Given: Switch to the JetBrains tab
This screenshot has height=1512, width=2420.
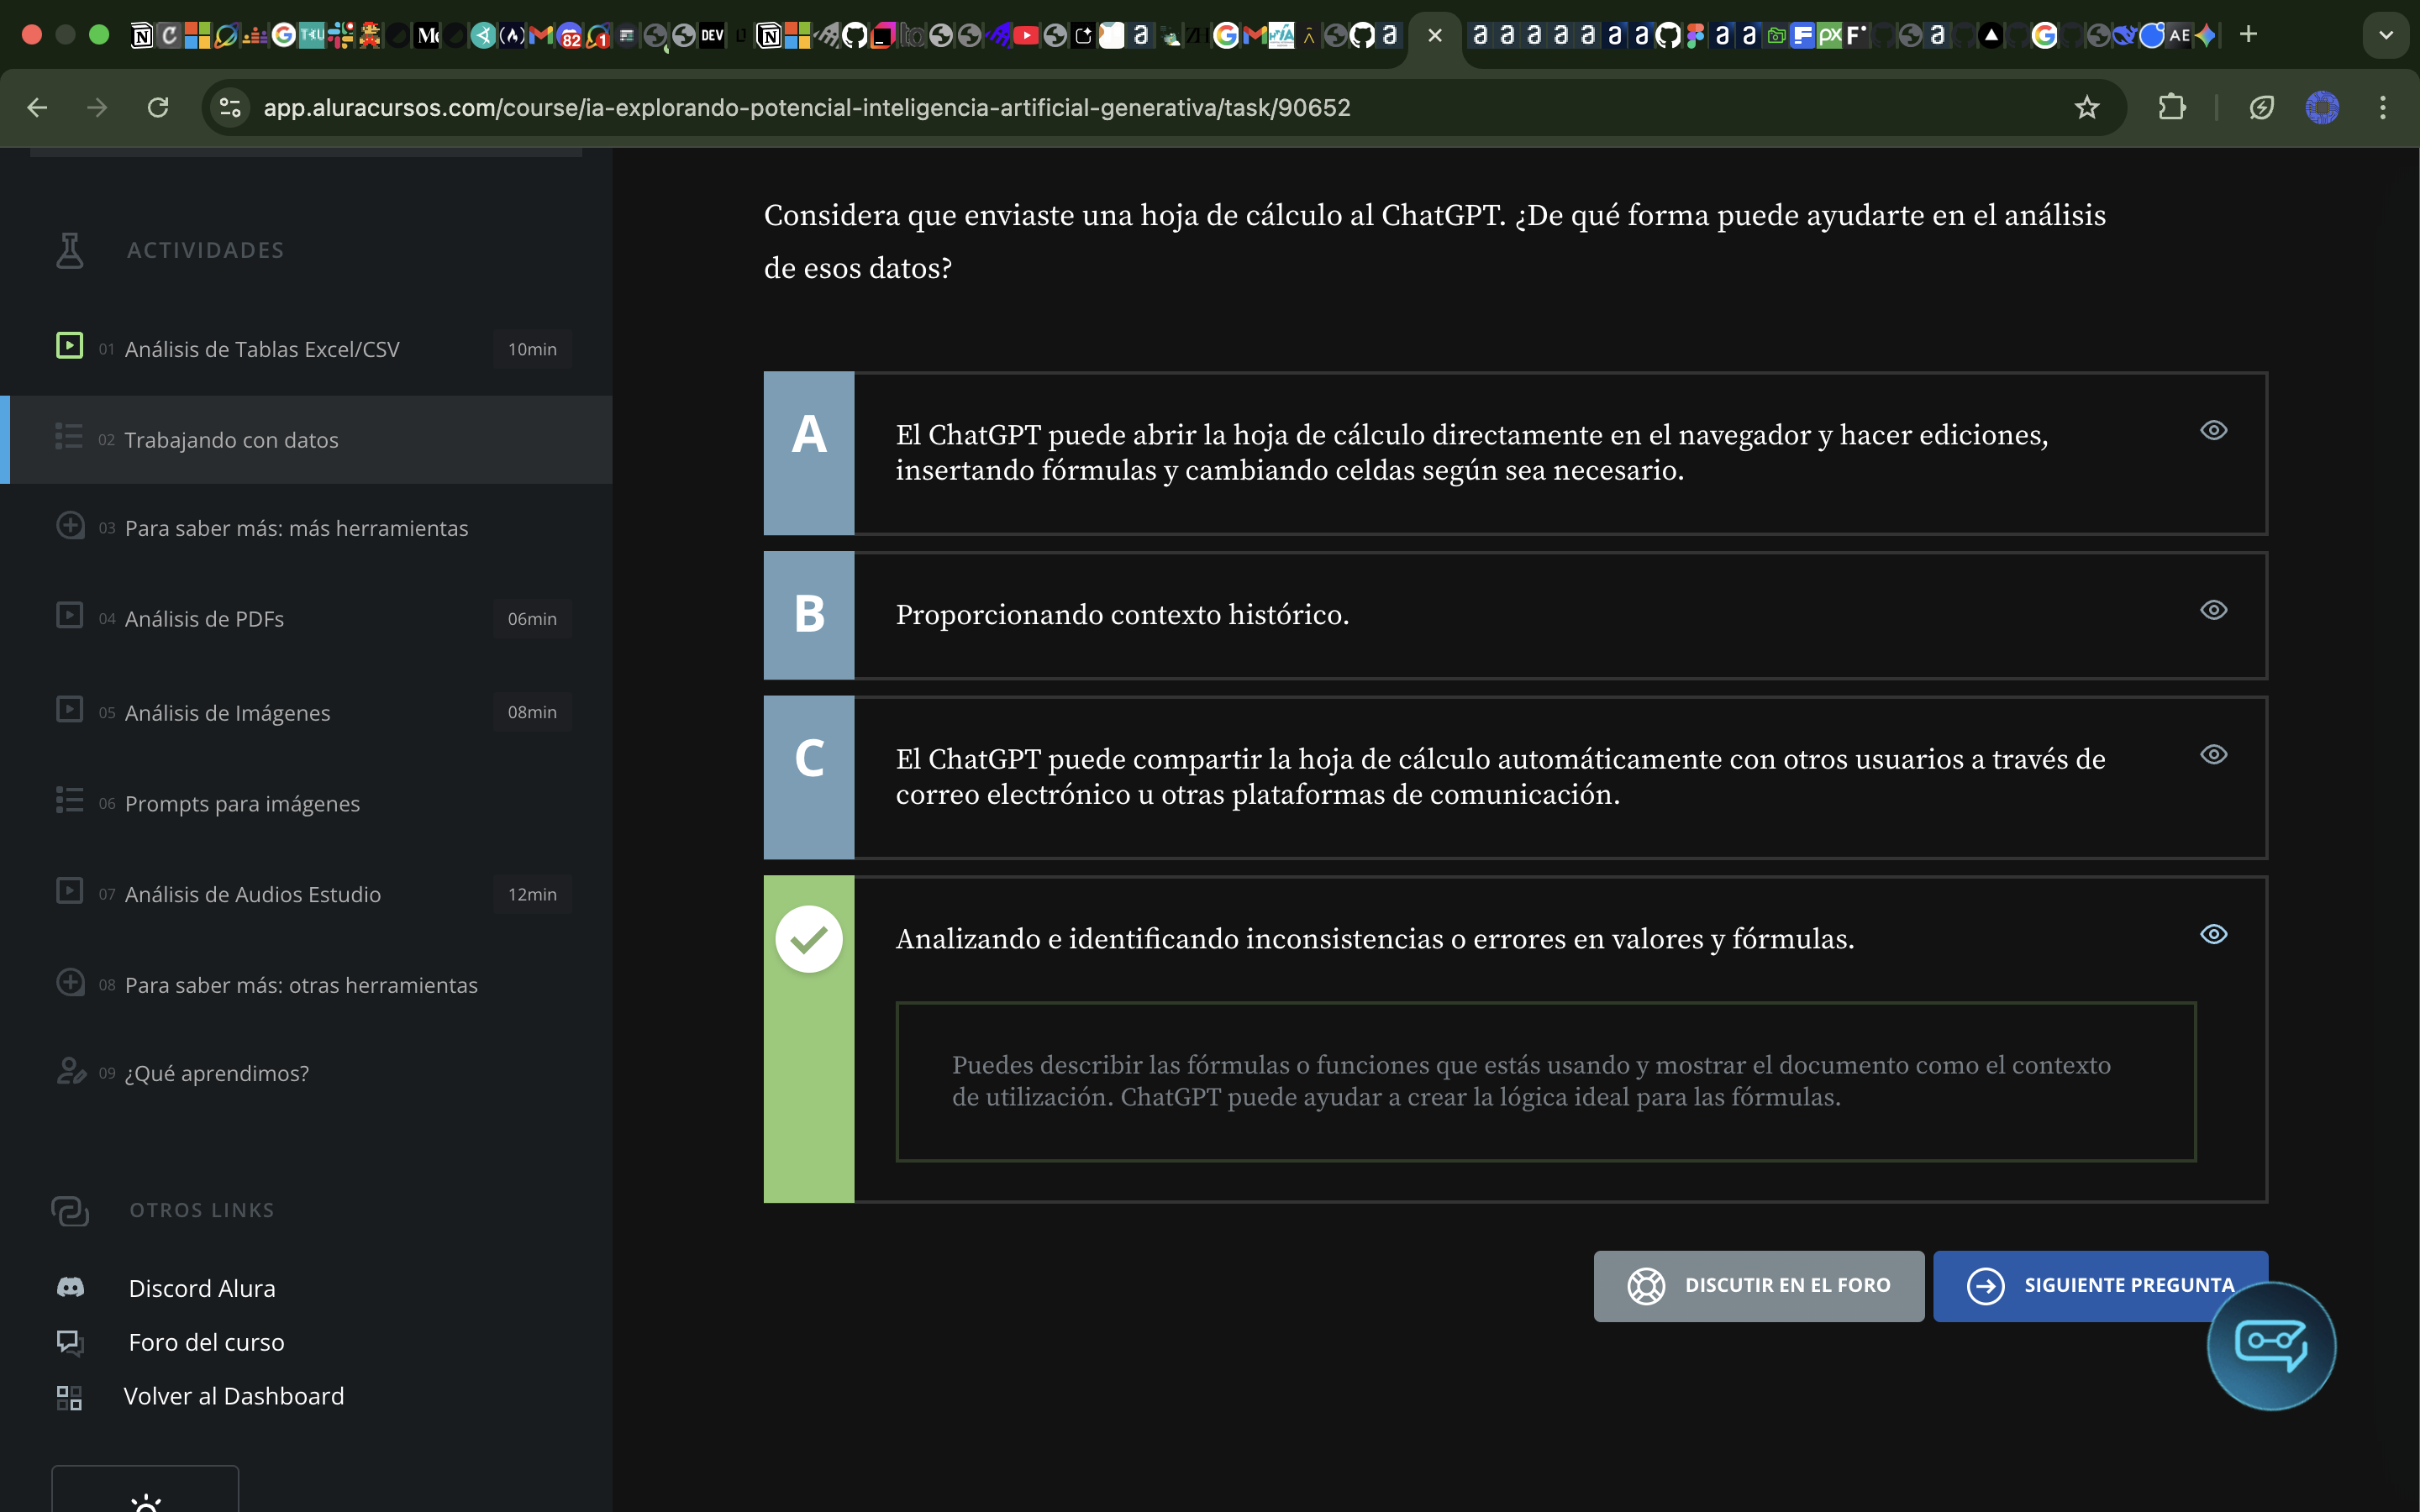Looking at the screenshot, I should coord(882,36).
